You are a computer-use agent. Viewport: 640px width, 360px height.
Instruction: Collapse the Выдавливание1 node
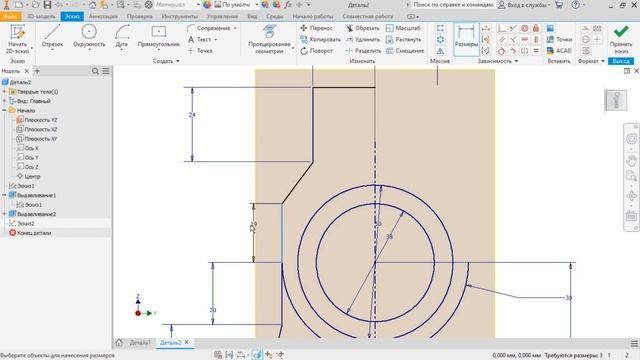pyautogui.click(x=4, y=196)
